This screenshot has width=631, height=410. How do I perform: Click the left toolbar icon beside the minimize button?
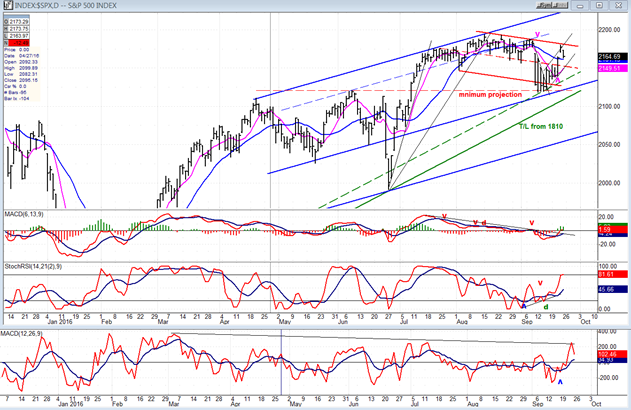(x=545, y=5)
